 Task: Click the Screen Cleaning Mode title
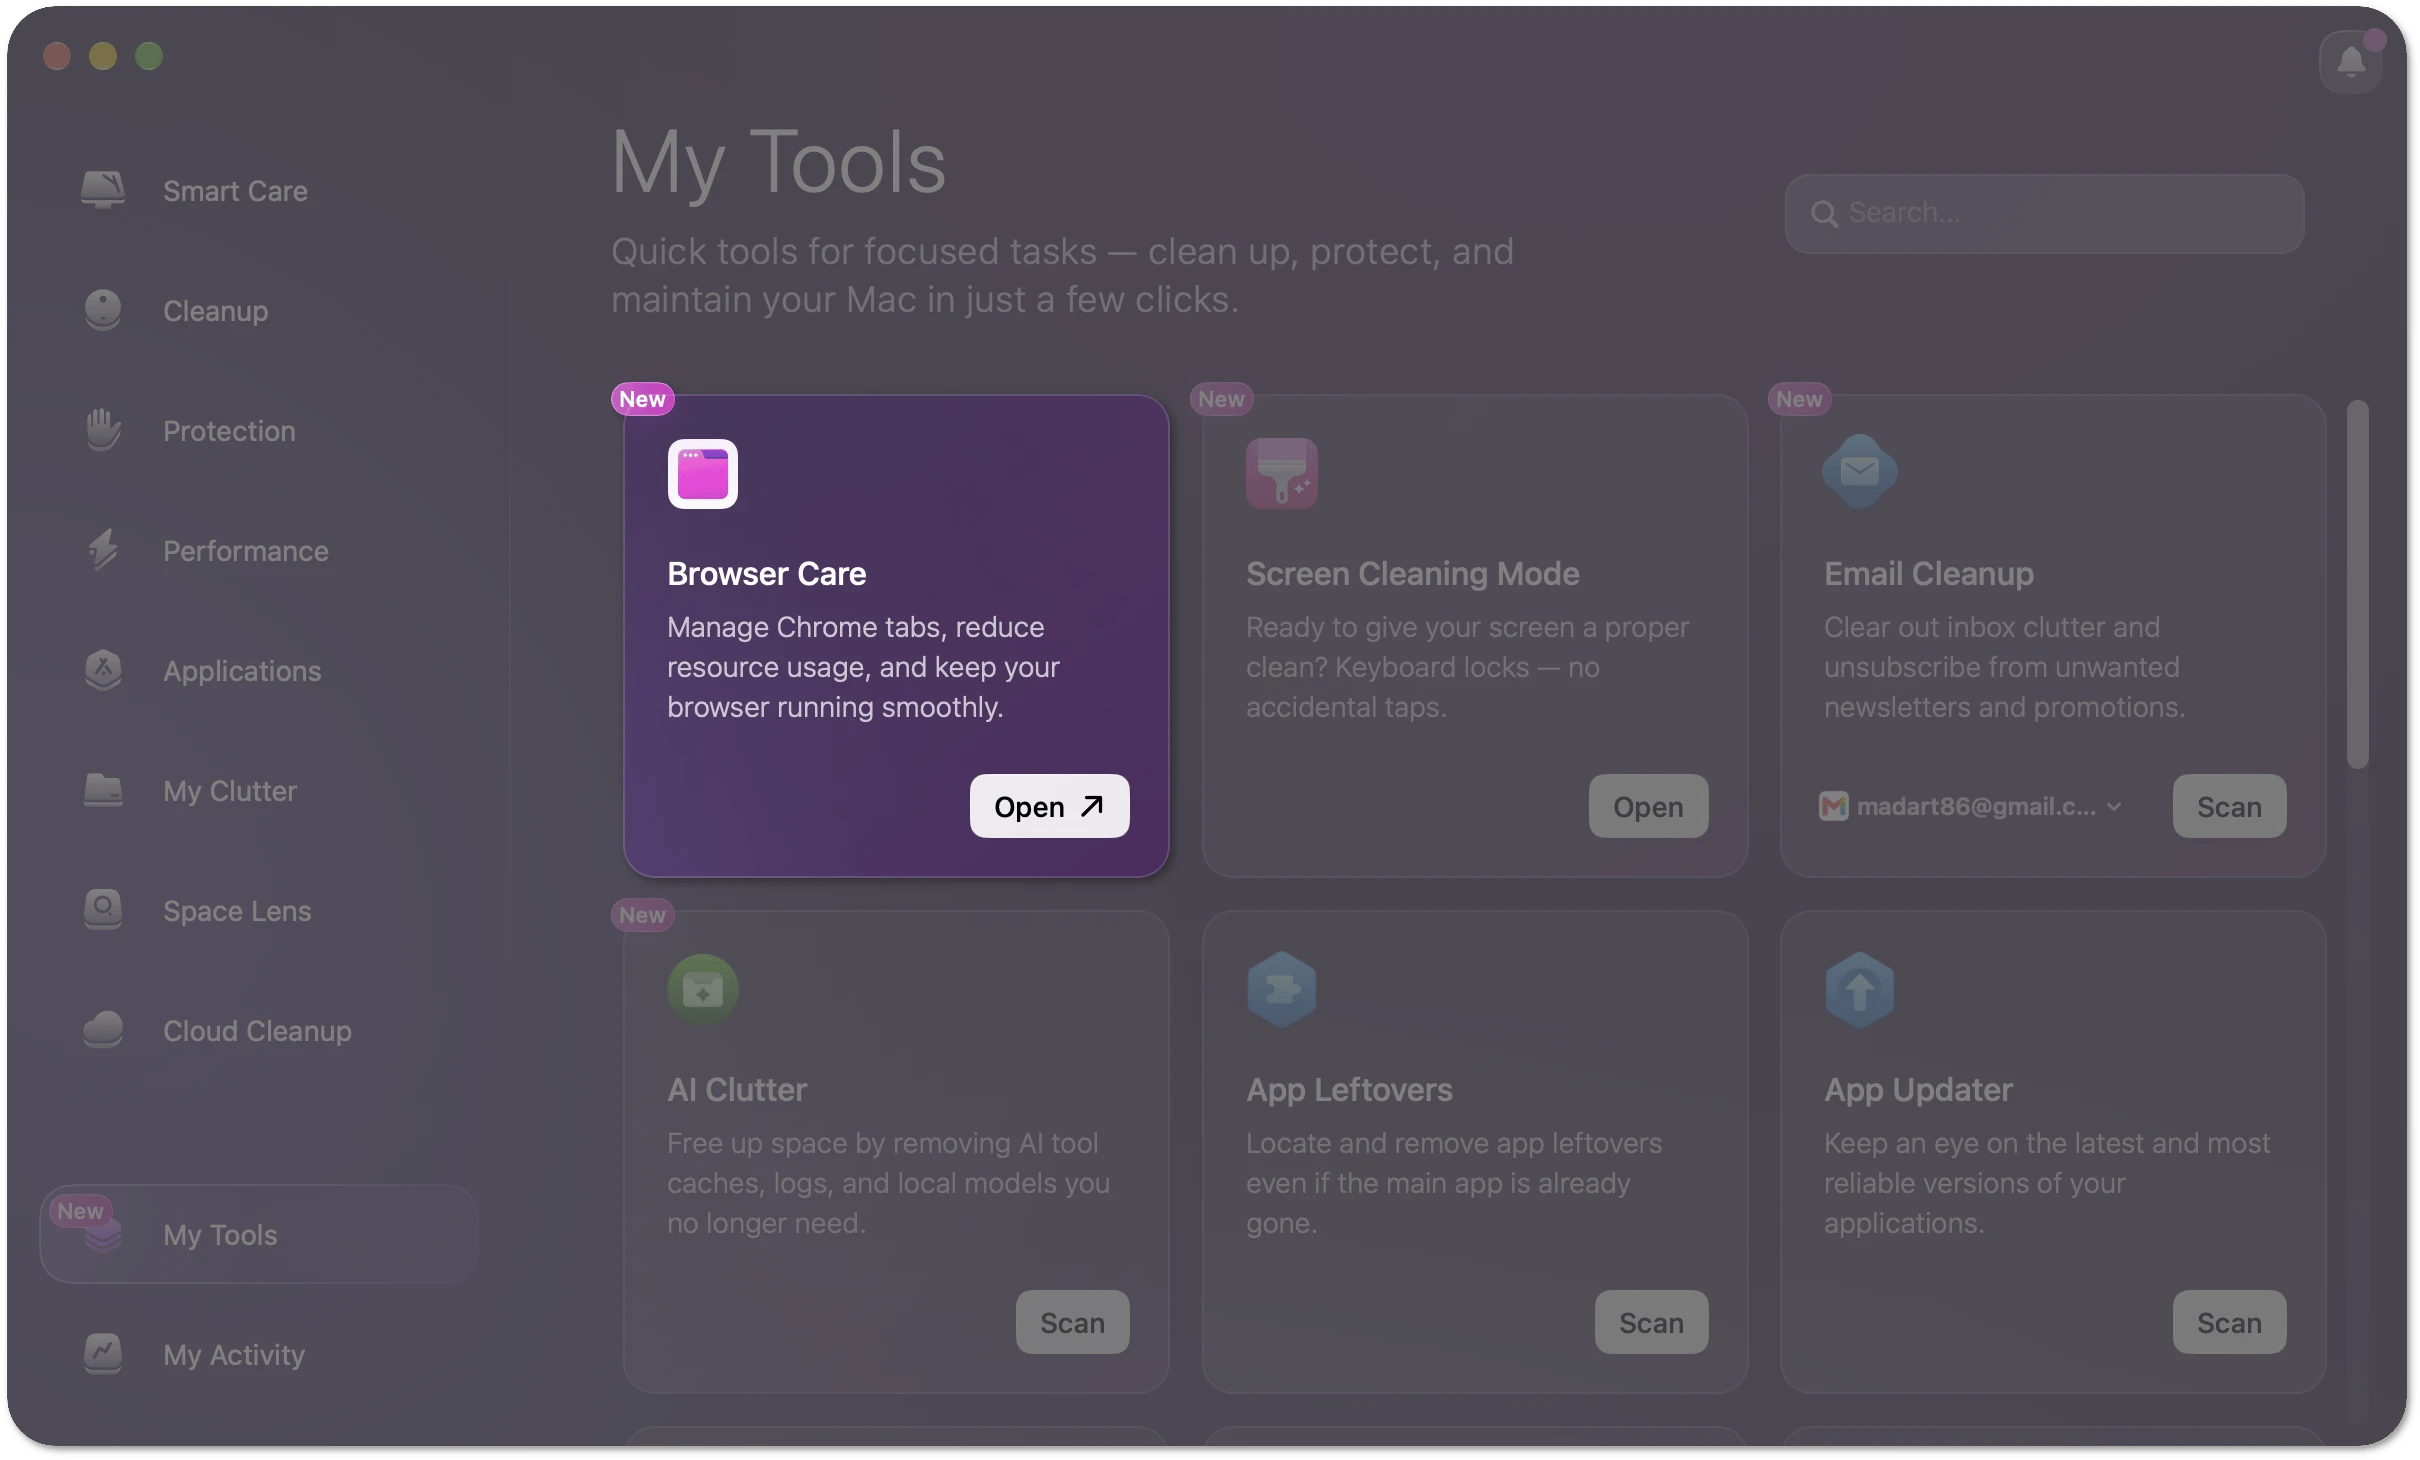point(1412,574)
